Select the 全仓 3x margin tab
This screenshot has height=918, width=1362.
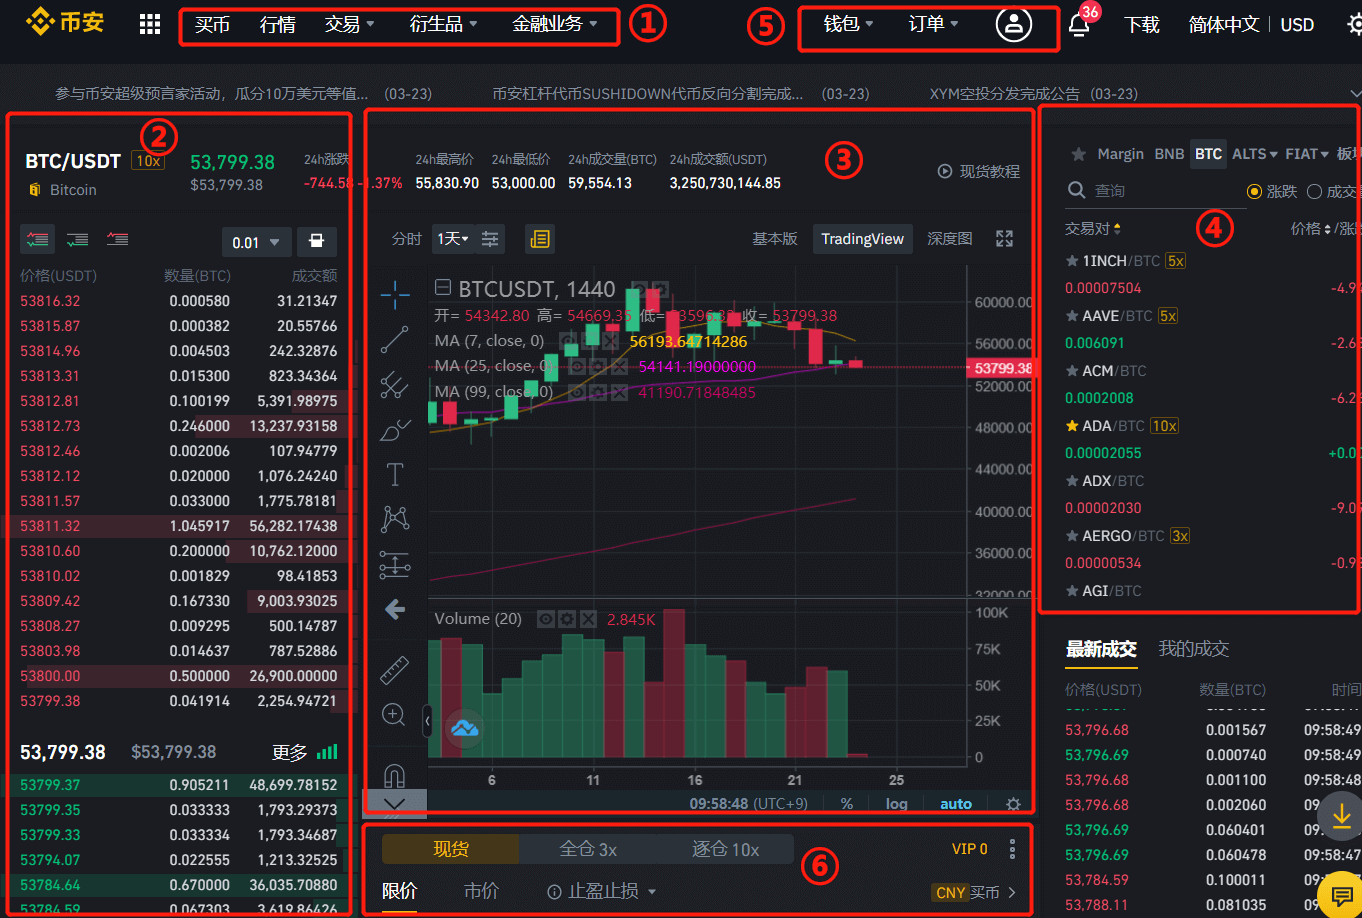[588, 849]
